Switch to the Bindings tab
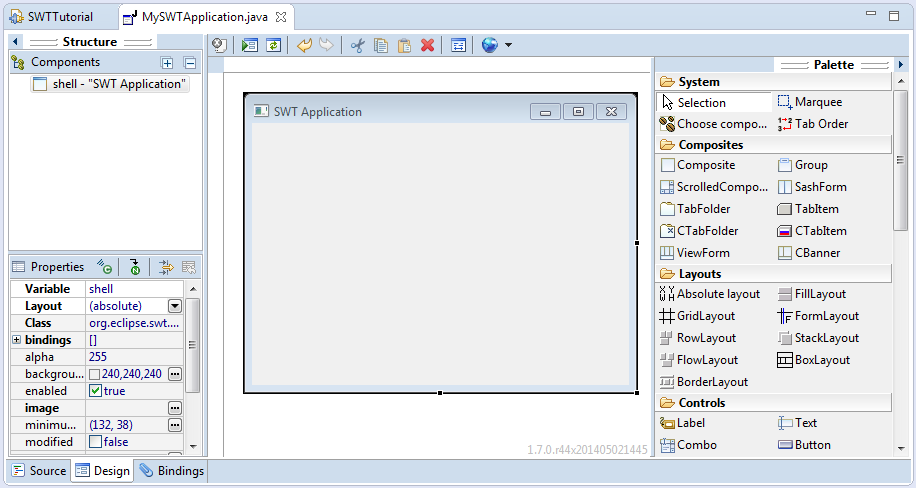 coord(172,470)
